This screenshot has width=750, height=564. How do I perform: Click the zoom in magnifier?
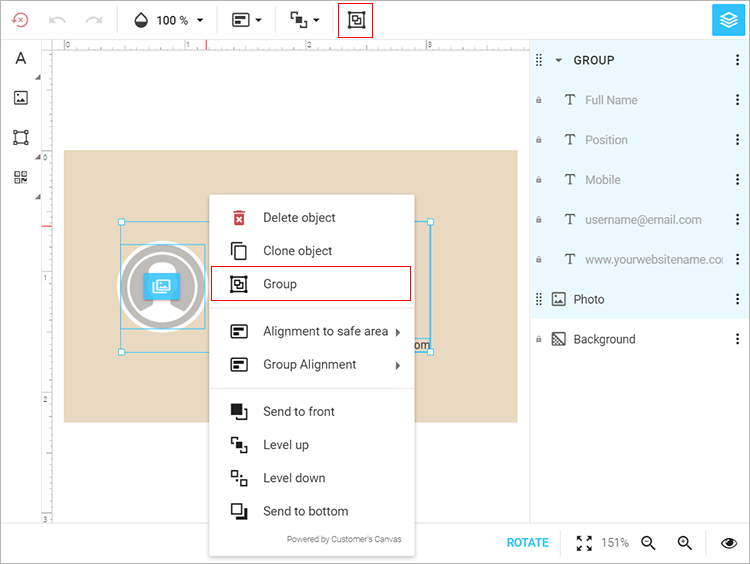point(685,543)
